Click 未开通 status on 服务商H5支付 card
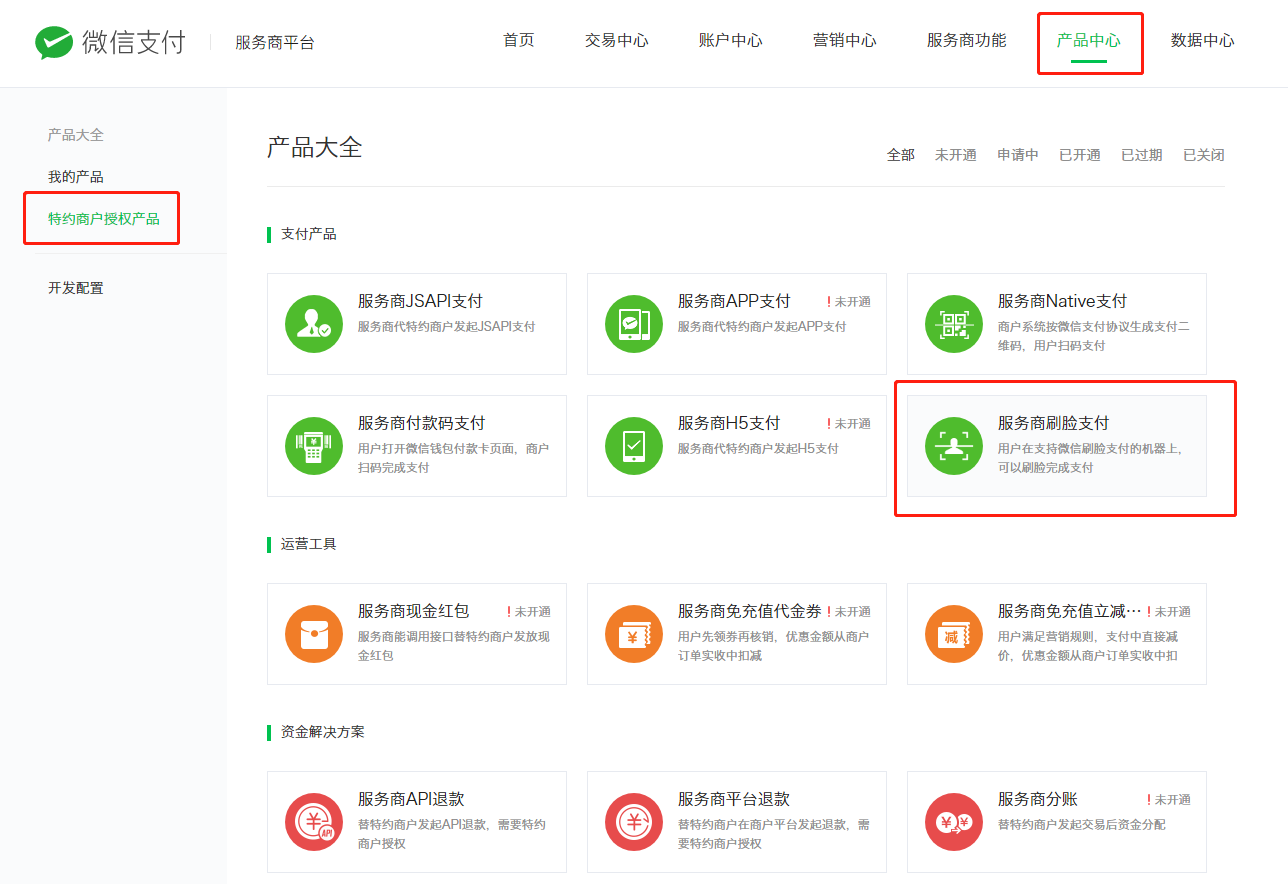 [x=849, y=424]
